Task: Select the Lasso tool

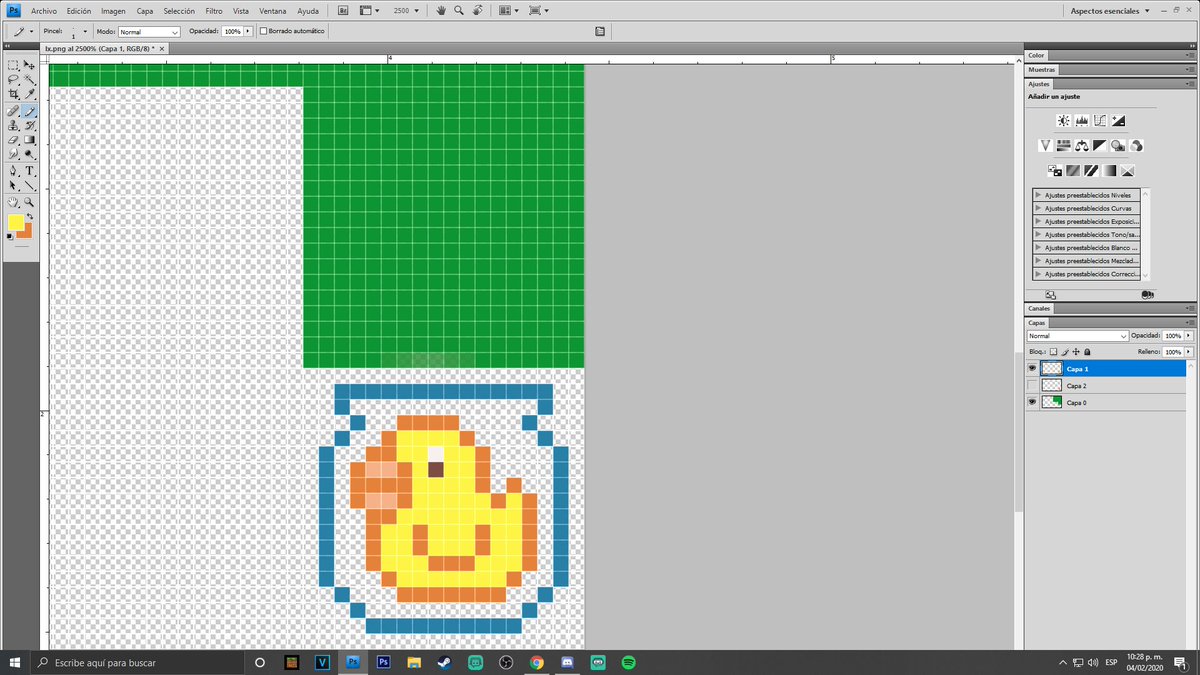Action: (13, 79)
